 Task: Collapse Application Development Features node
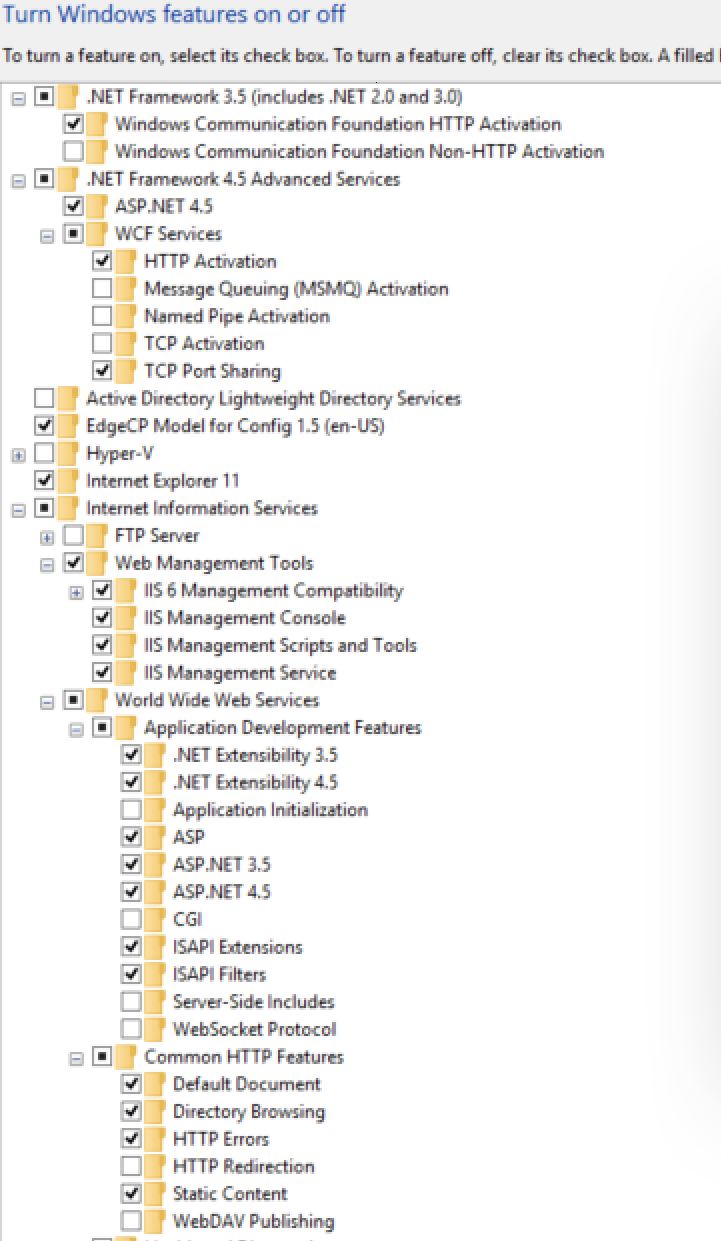(x=76, y=729)
